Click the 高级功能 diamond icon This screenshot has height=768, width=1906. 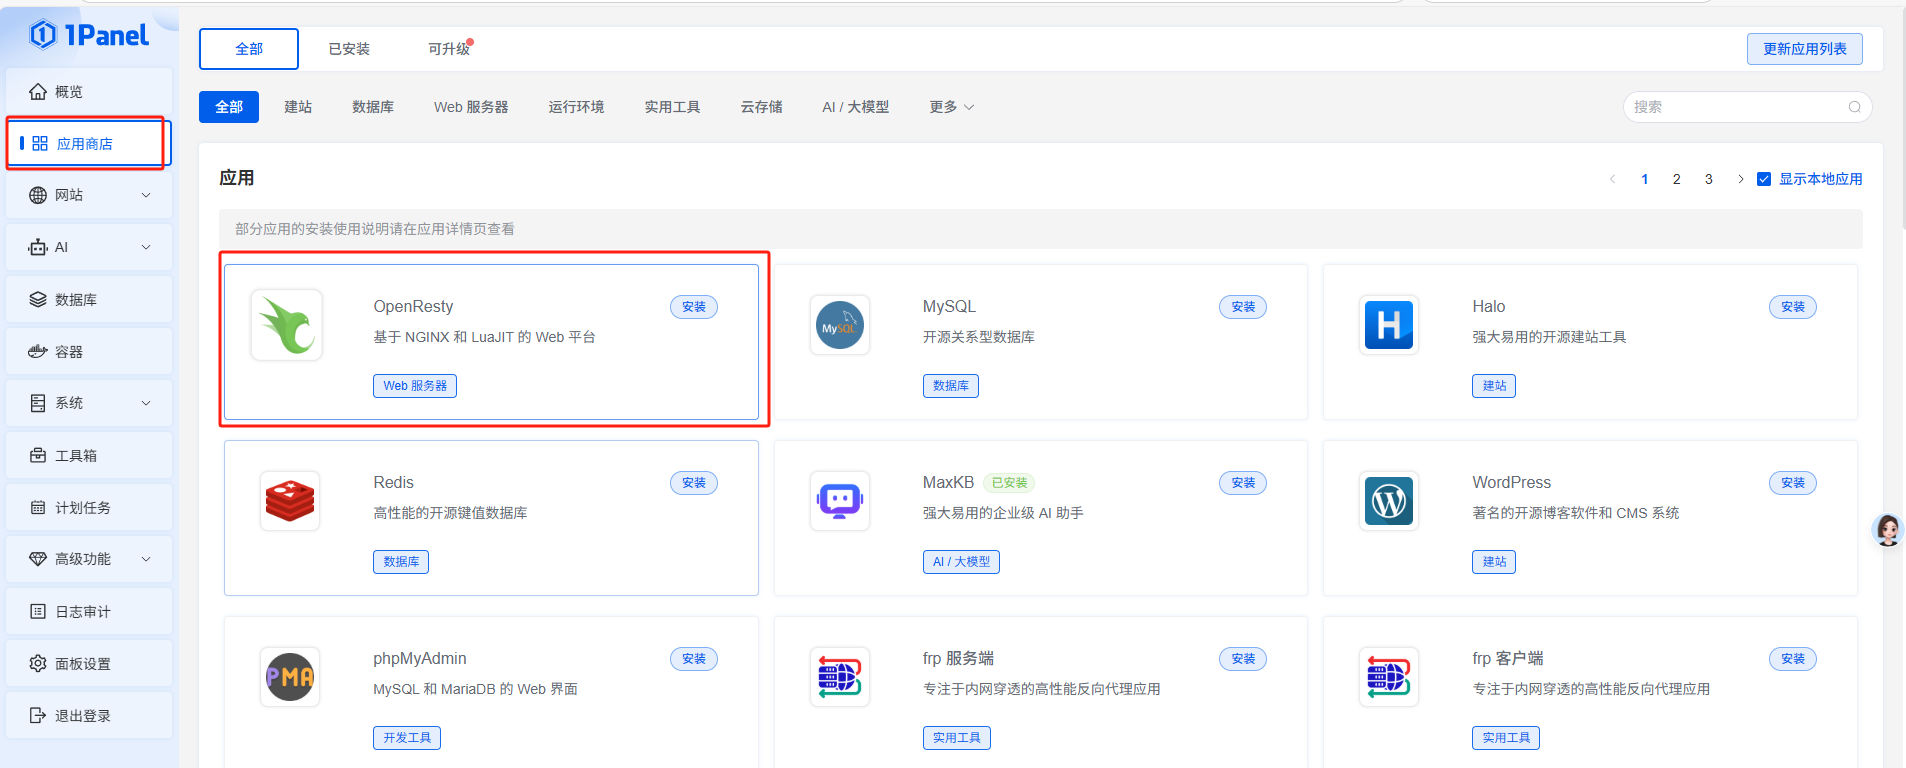(x=38, y=559)
